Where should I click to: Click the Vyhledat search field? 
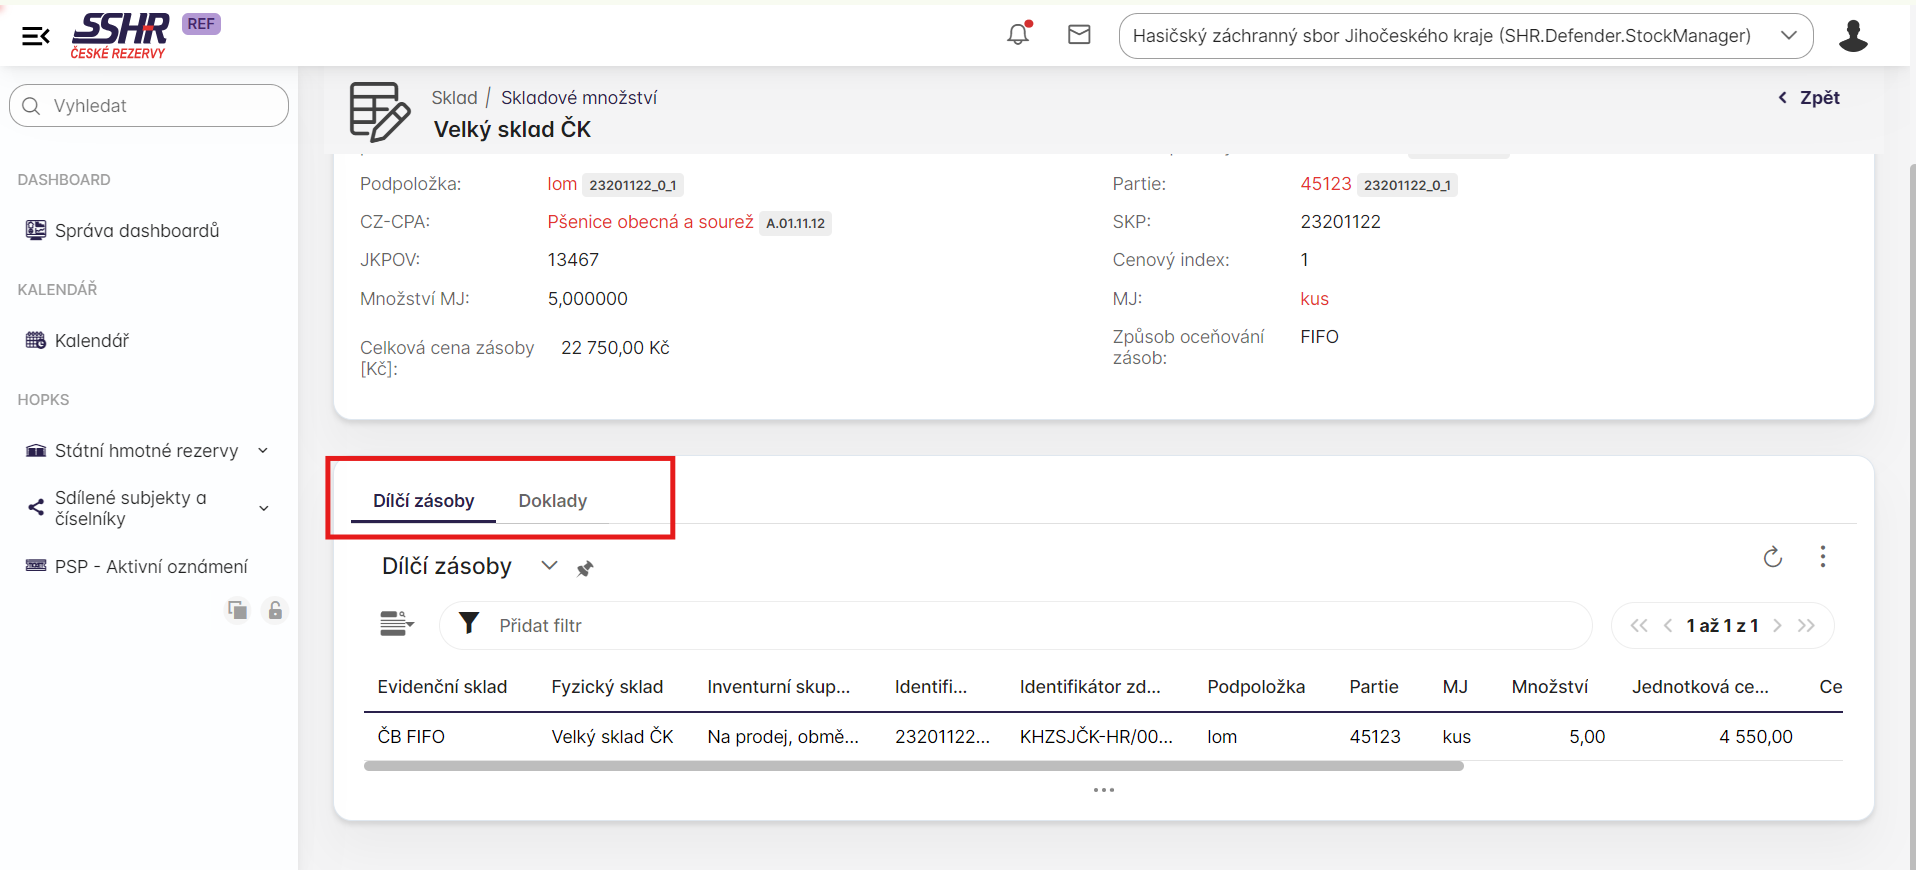(x=150, y=106)
